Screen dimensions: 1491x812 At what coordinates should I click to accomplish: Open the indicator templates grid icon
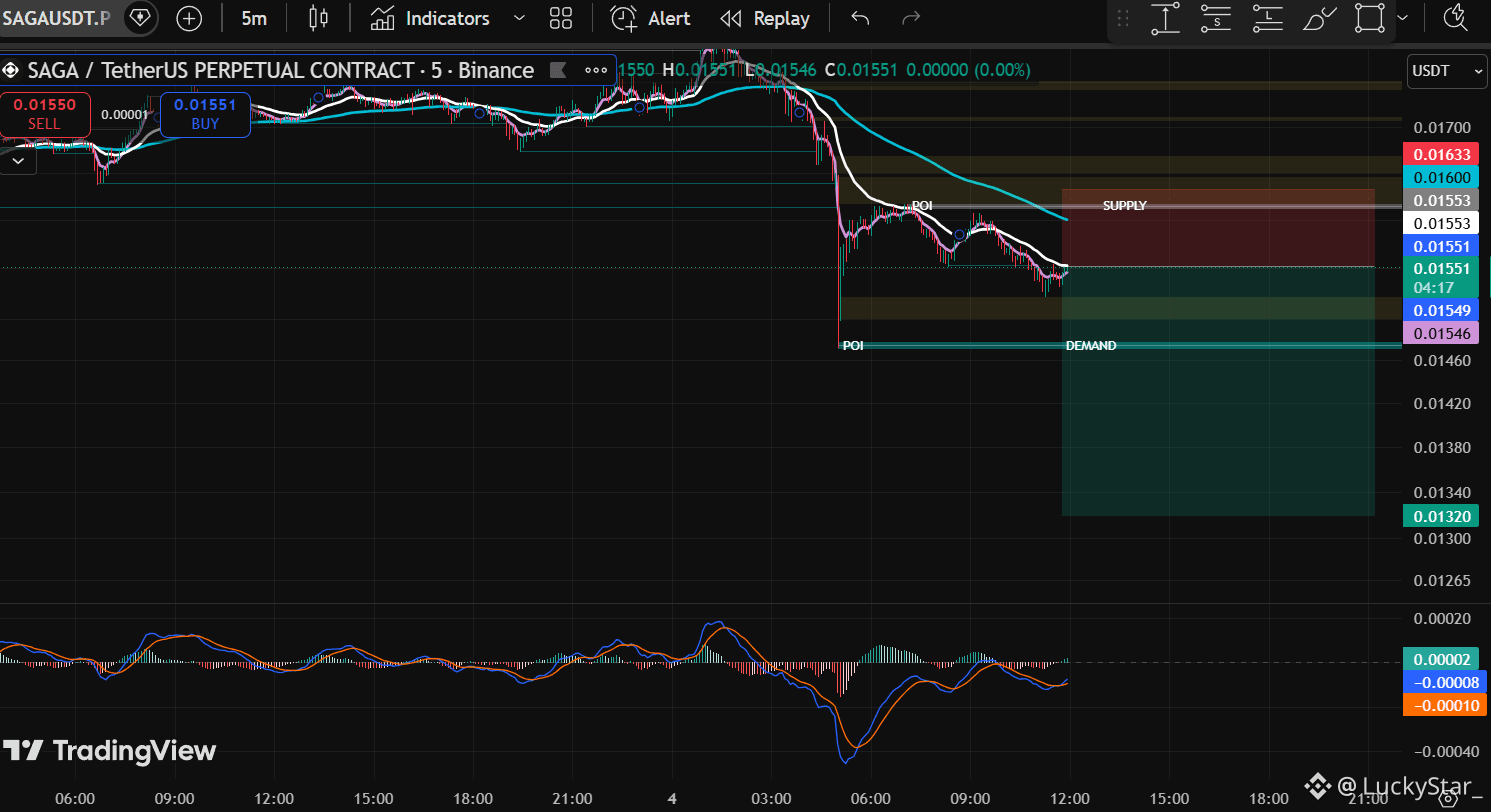pyautogui.click(x=561, y=18)
